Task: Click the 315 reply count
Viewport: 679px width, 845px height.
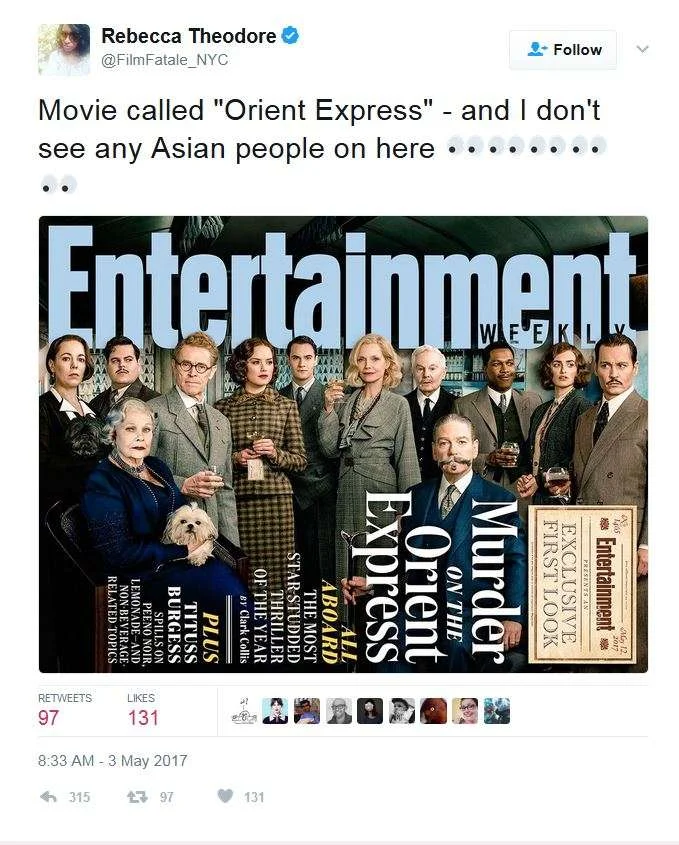Action: pos(79,797)
